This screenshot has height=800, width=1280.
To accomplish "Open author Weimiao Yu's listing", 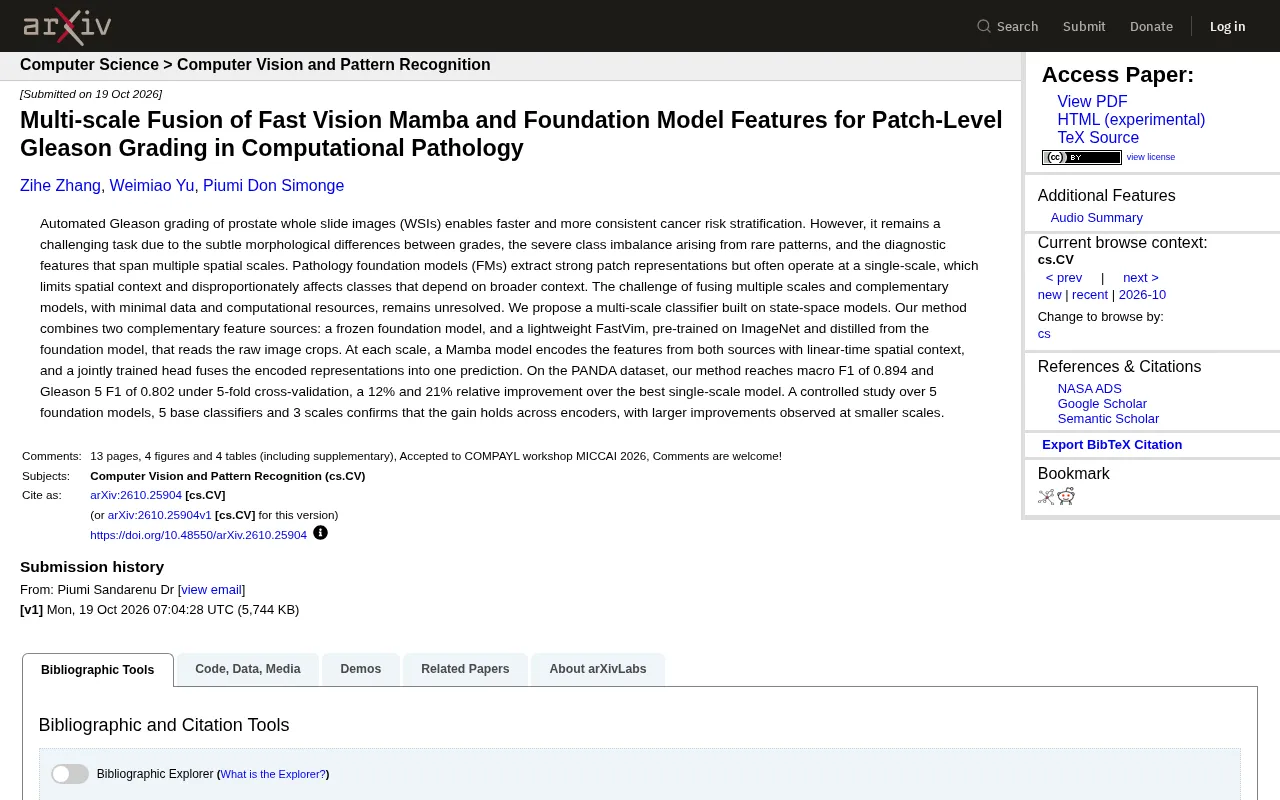I will pos(152,186).
